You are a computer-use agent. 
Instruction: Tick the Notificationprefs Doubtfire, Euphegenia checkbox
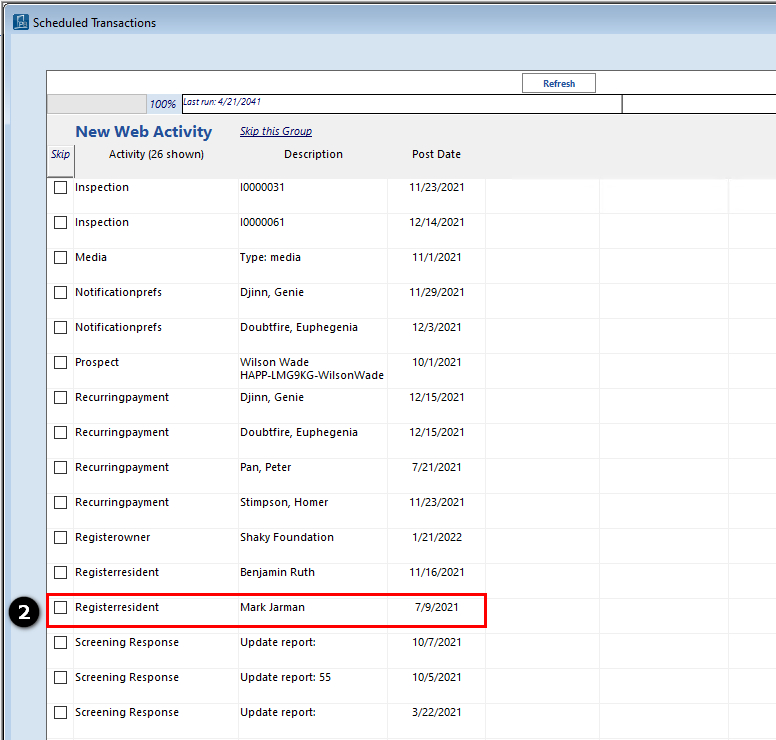point(60,327)
